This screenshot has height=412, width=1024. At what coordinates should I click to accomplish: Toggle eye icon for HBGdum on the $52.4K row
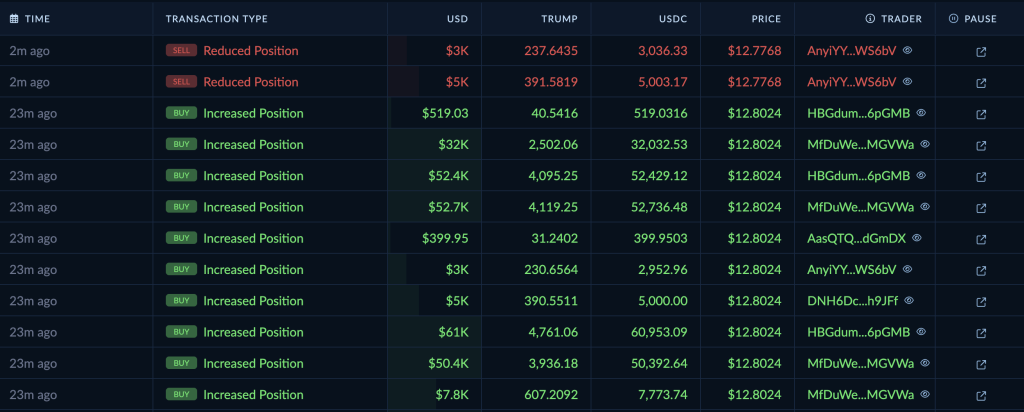[921, 175]
